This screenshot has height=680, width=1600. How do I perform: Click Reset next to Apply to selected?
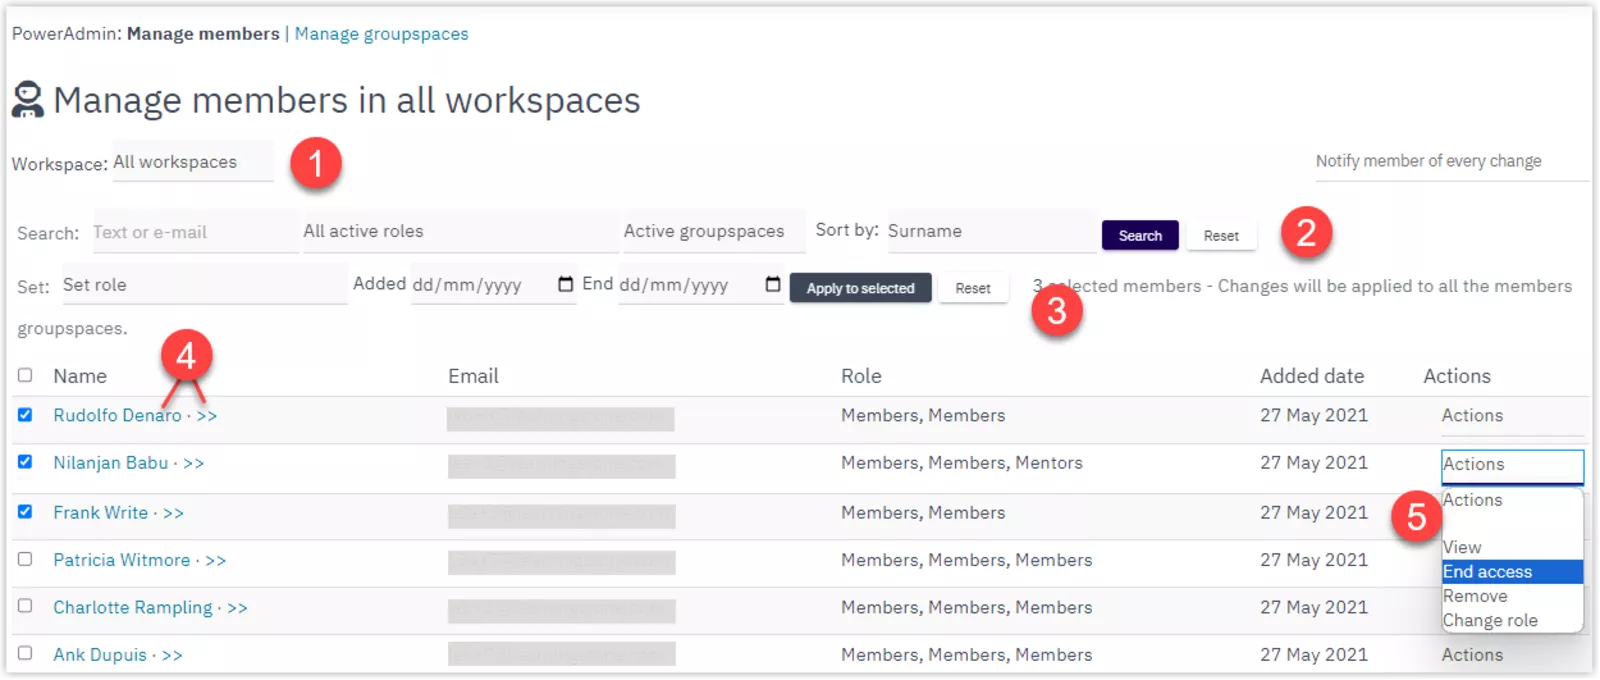click(973, 288)
